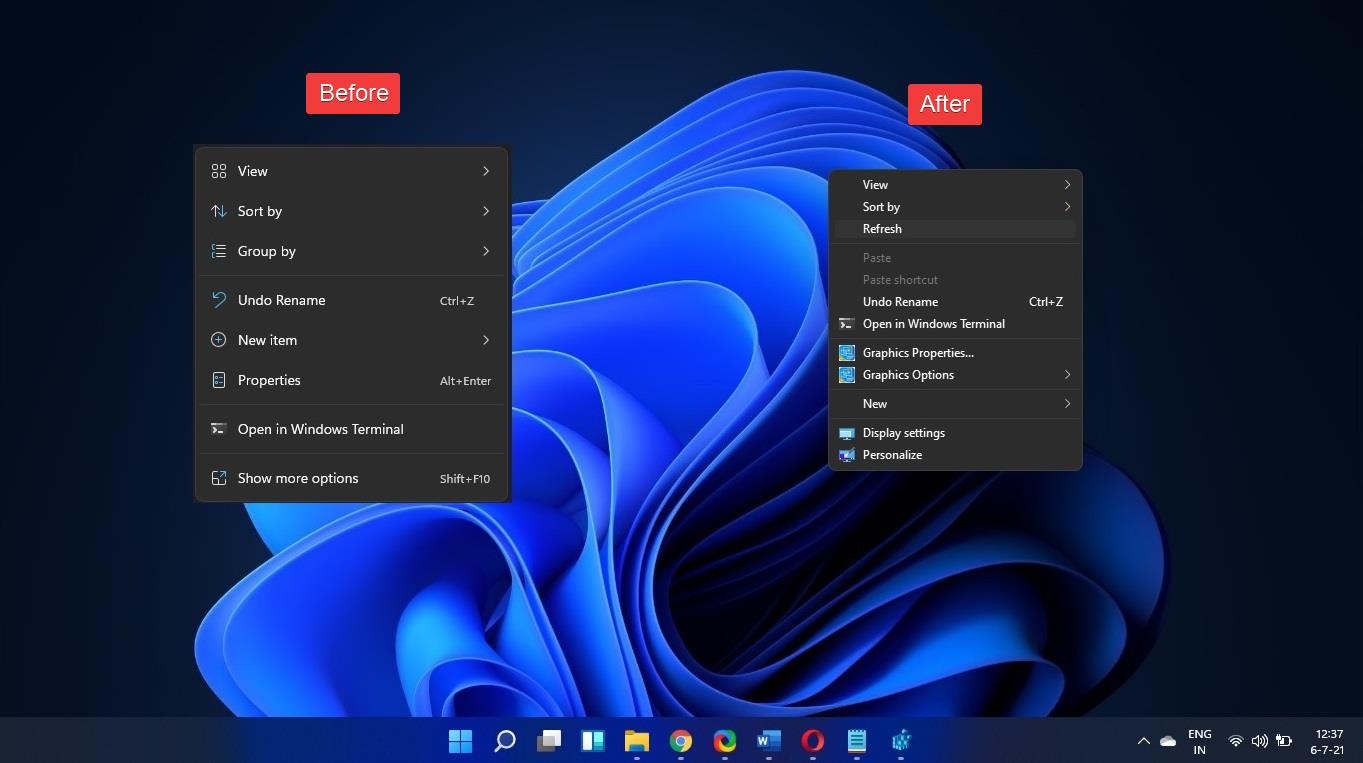This screenshot has height=763, width=1363.
Task: Open File Explorer from the taskbar
Action: [x=636, y=741]
